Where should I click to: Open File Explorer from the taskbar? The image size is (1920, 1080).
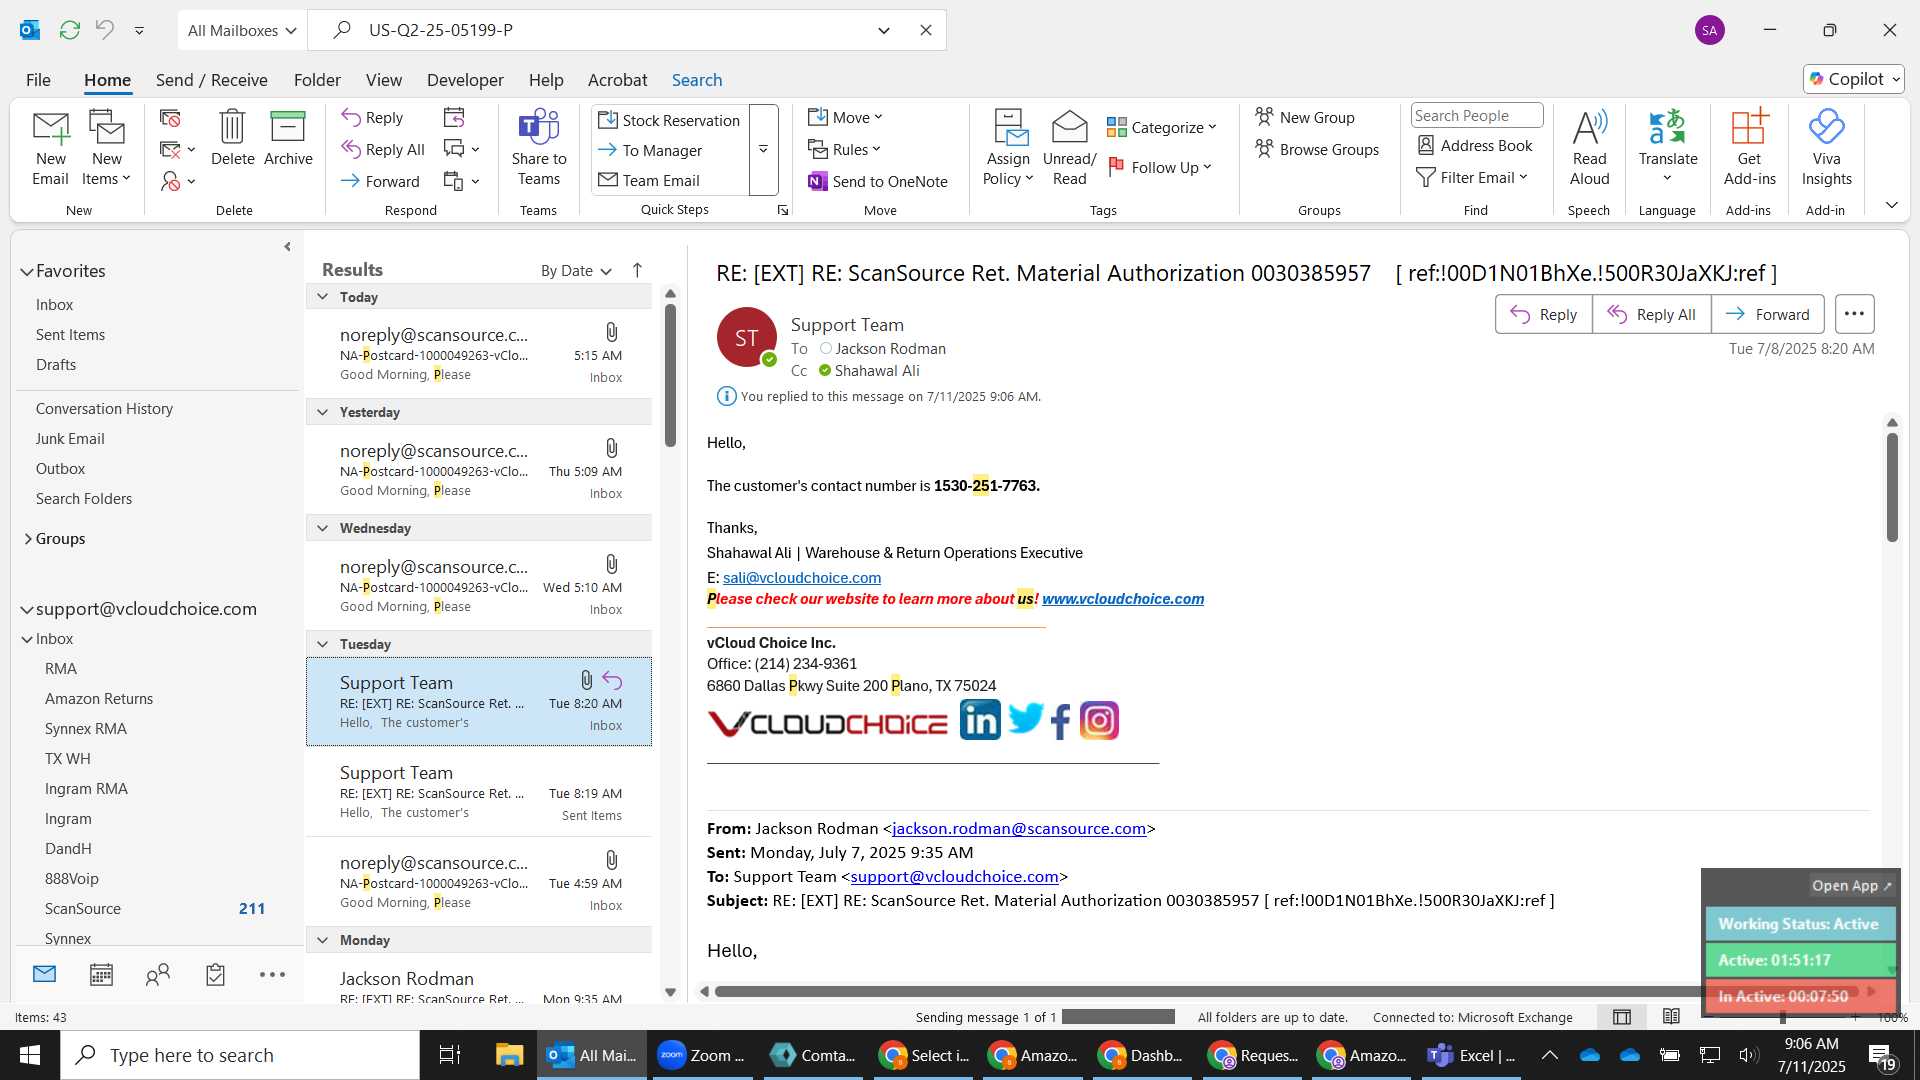[x=509, y=1055]
